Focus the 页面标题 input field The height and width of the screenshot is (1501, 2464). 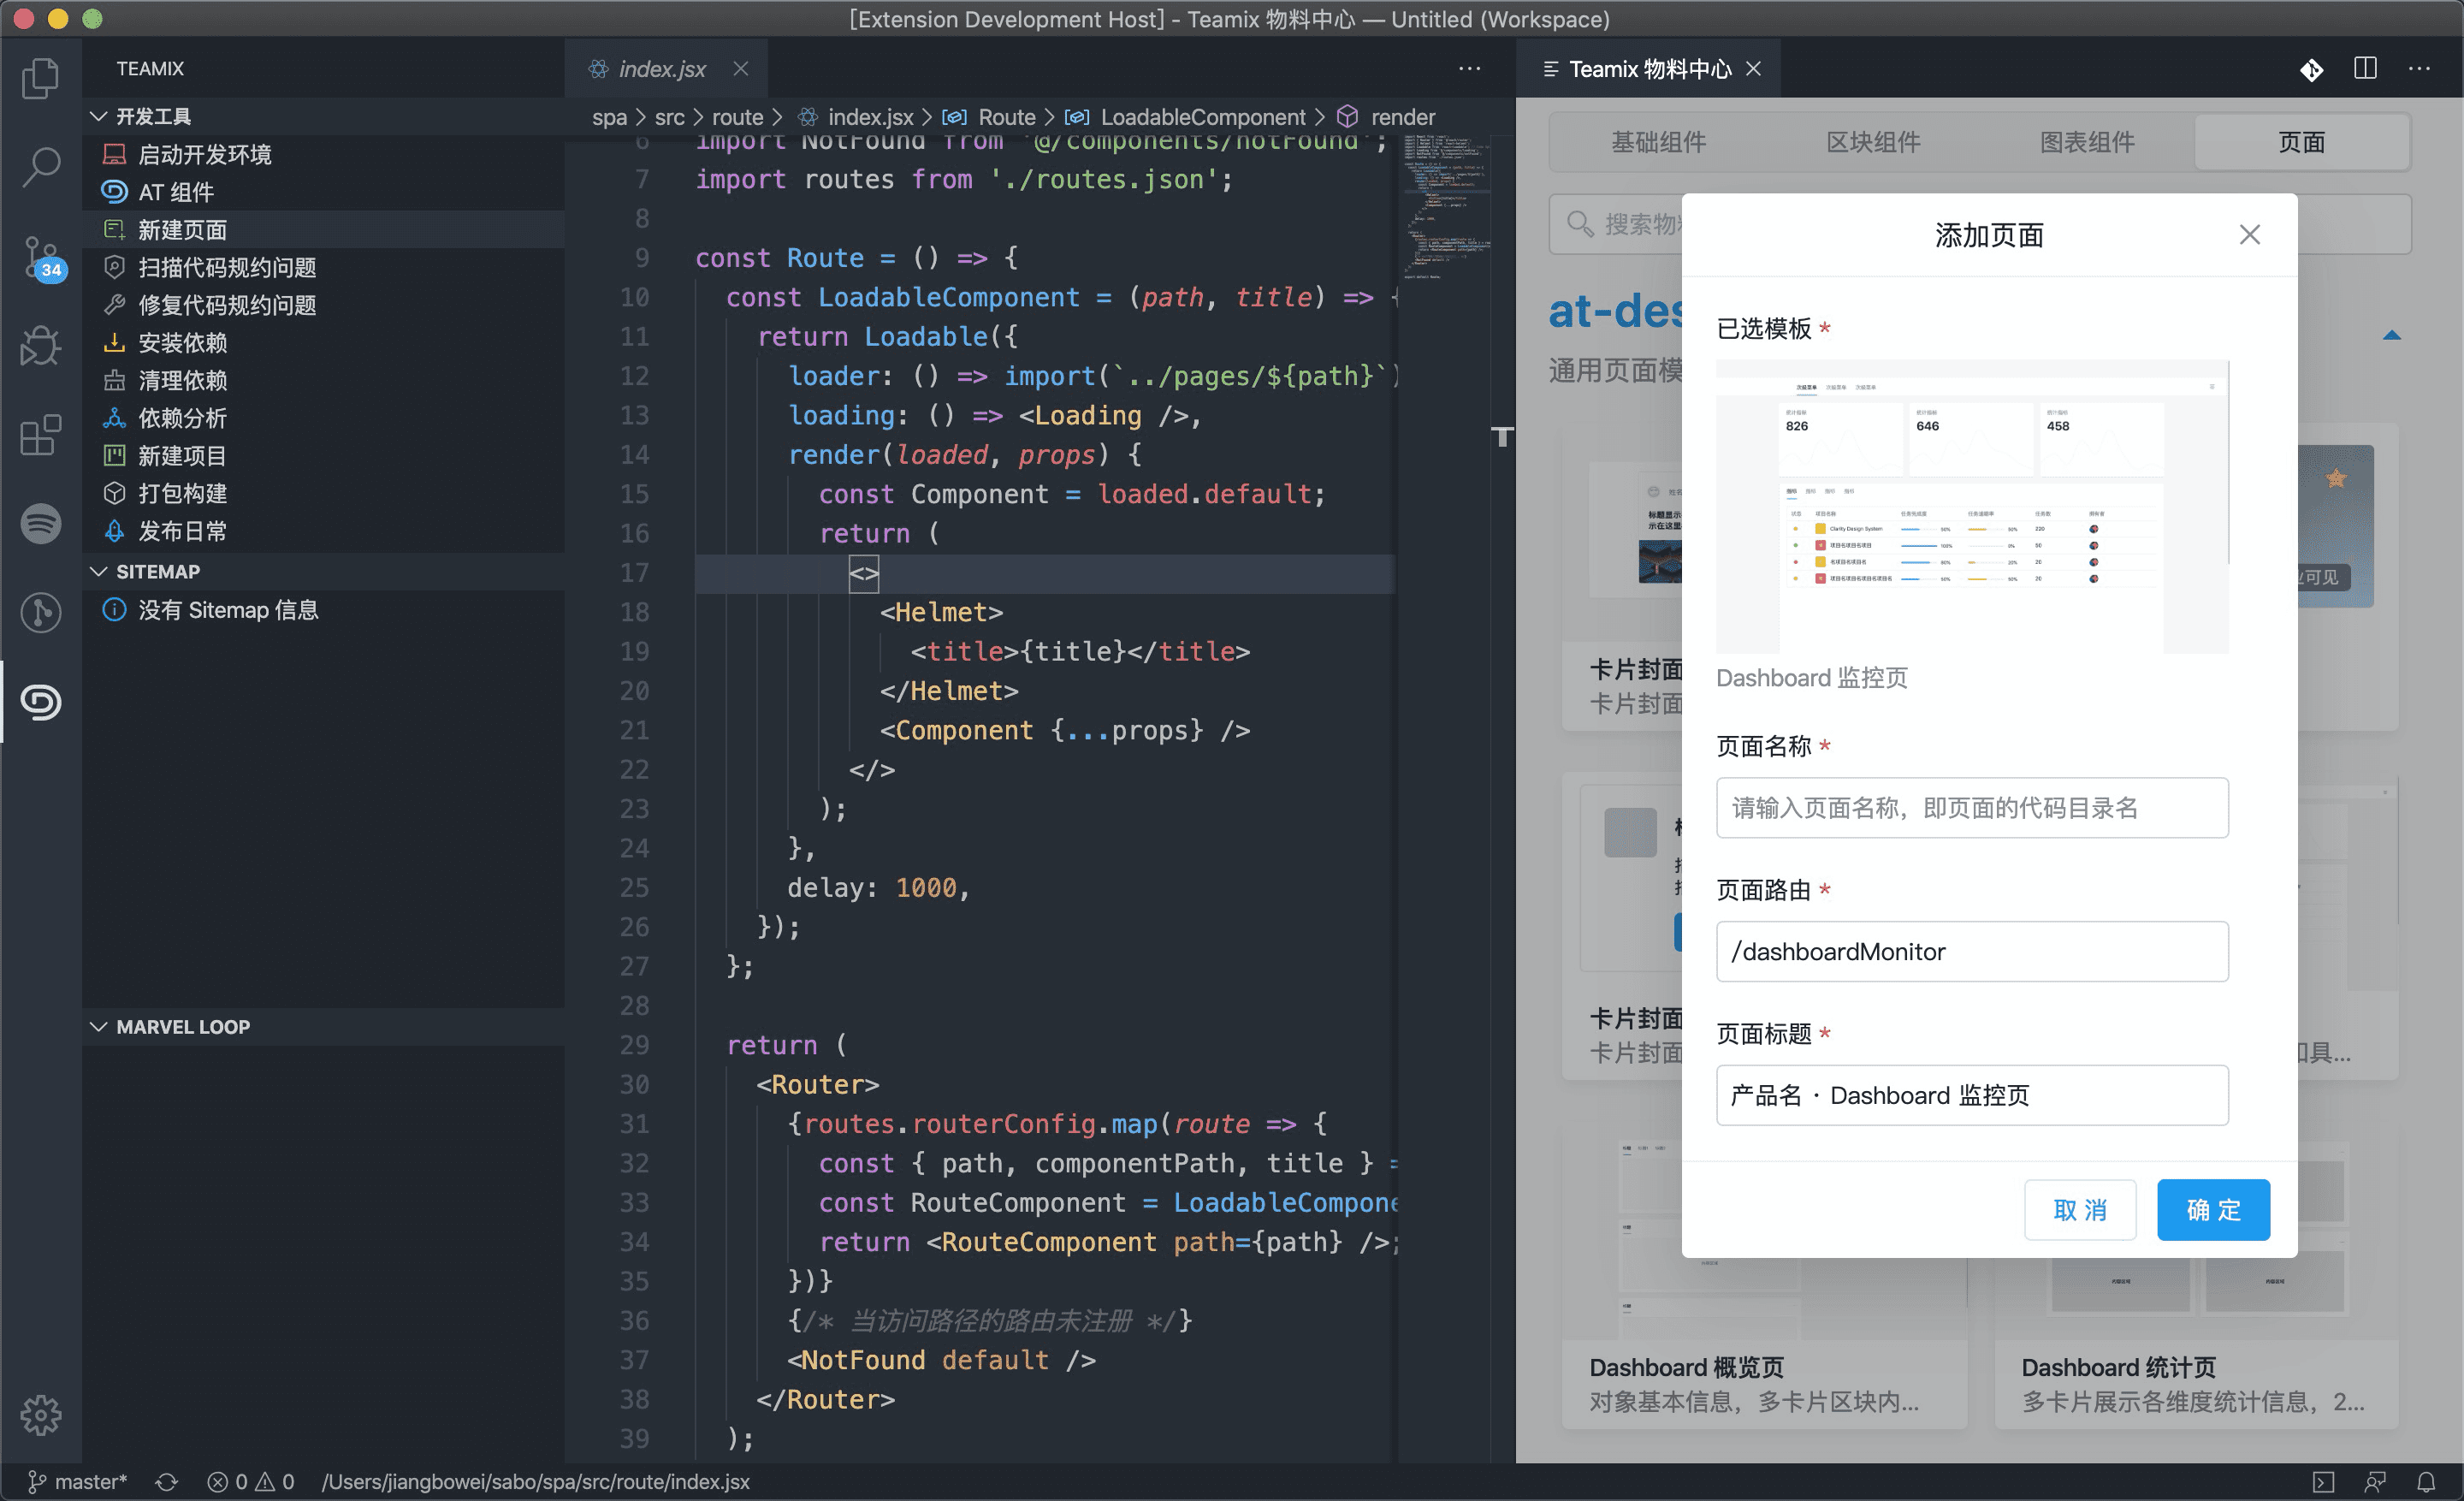[x=1972, y=1095]
